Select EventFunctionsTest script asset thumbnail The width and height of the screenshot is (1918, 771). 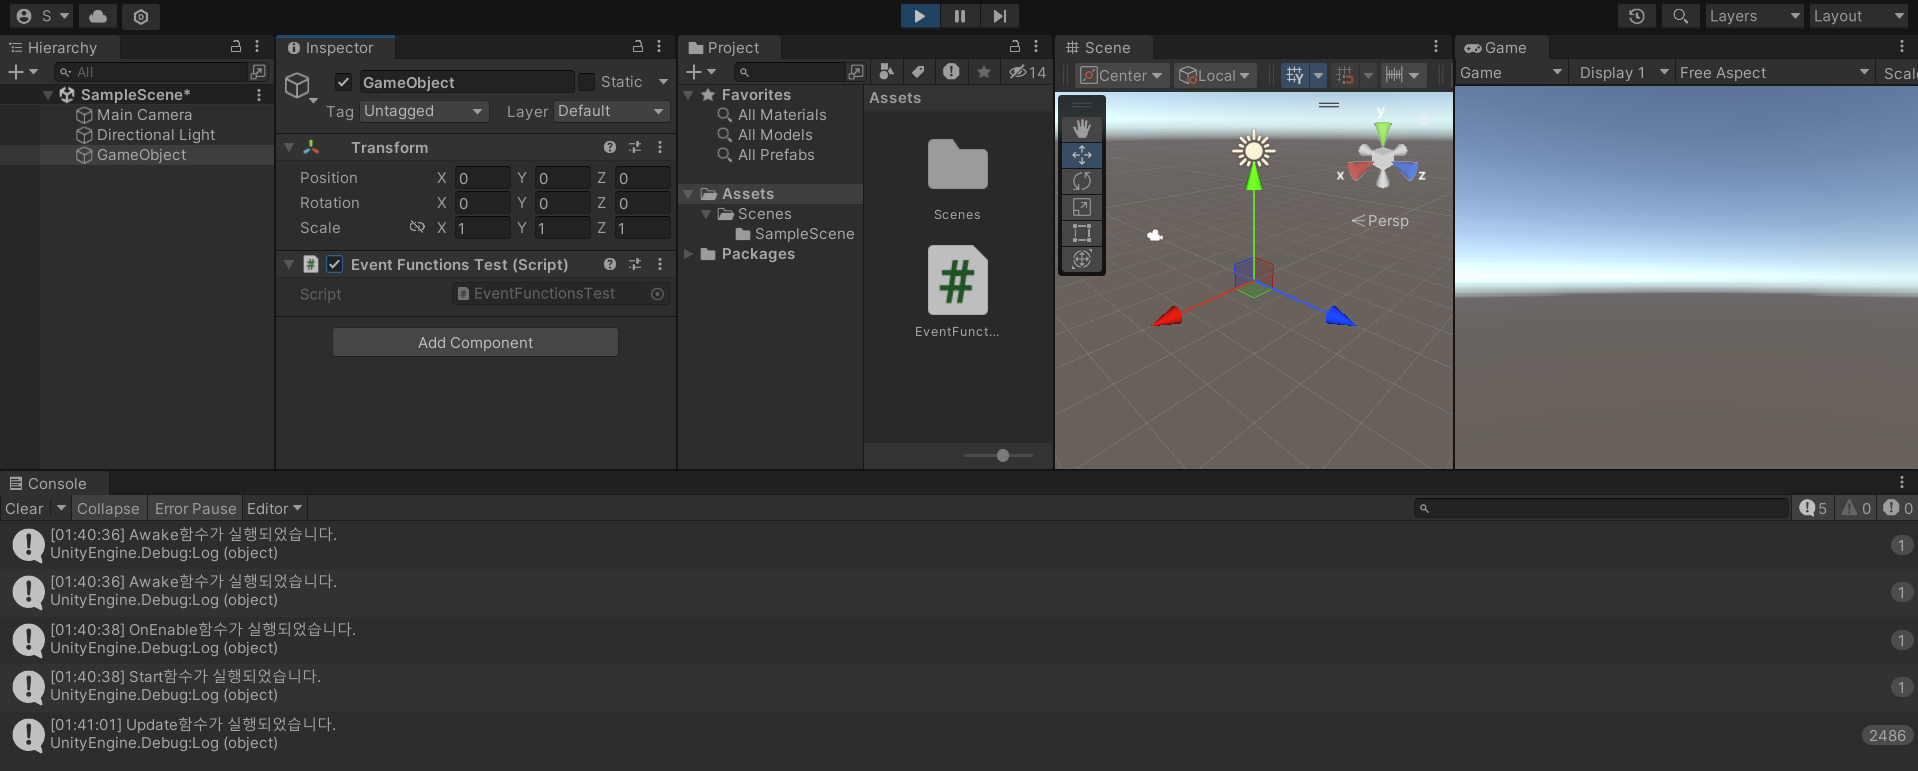pos(957,281)
